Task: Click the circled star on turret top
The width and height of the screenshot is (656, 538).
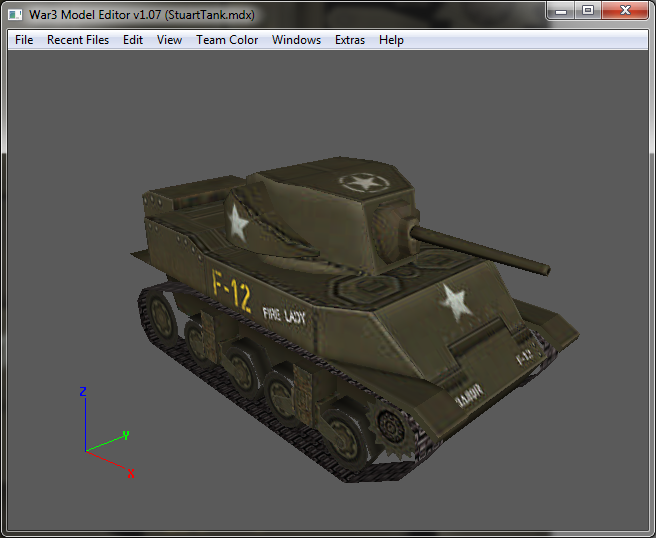Action: (364, 183)
